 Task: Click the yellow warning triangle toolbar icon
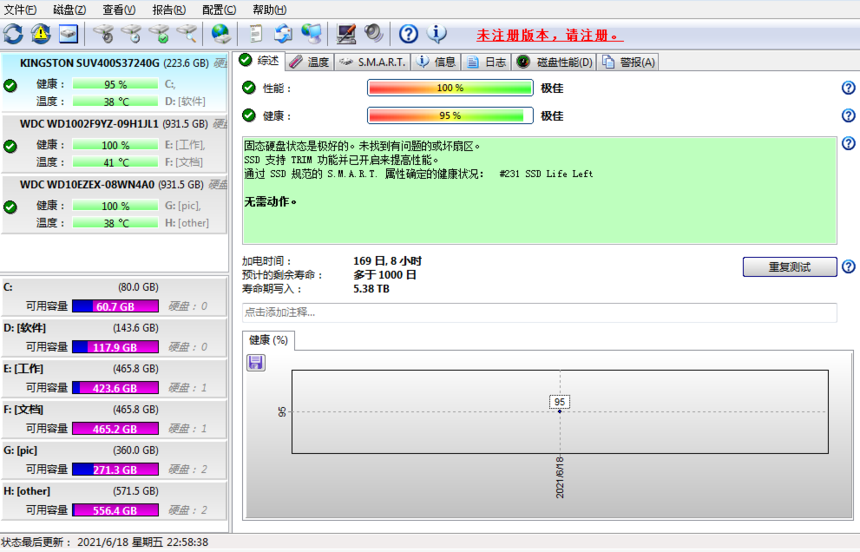point(40,34)
